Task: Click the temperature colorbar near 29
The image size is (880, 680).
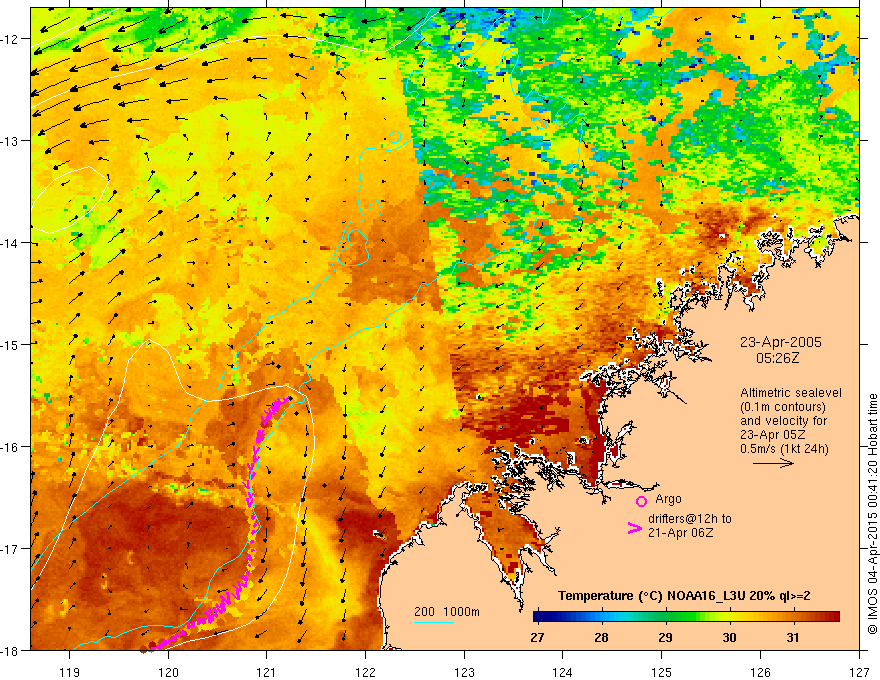Action: [x=666, y=617]
